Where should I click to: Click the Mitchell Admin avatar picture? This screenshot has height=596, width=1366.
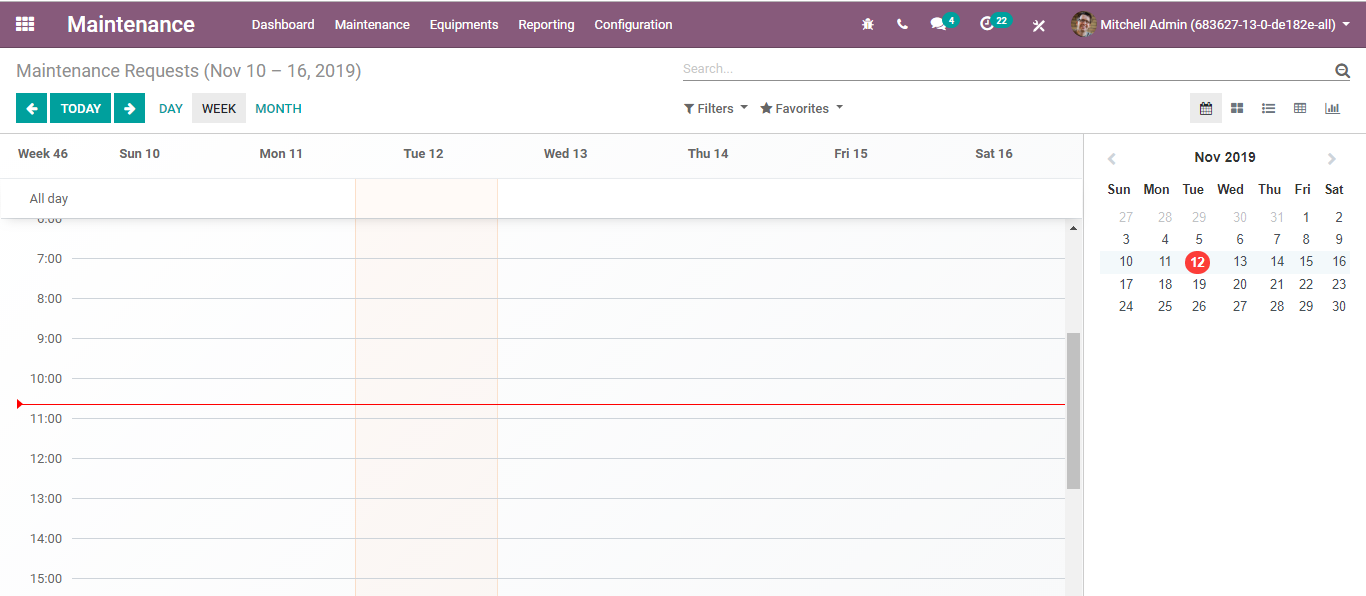[1083, 24]
